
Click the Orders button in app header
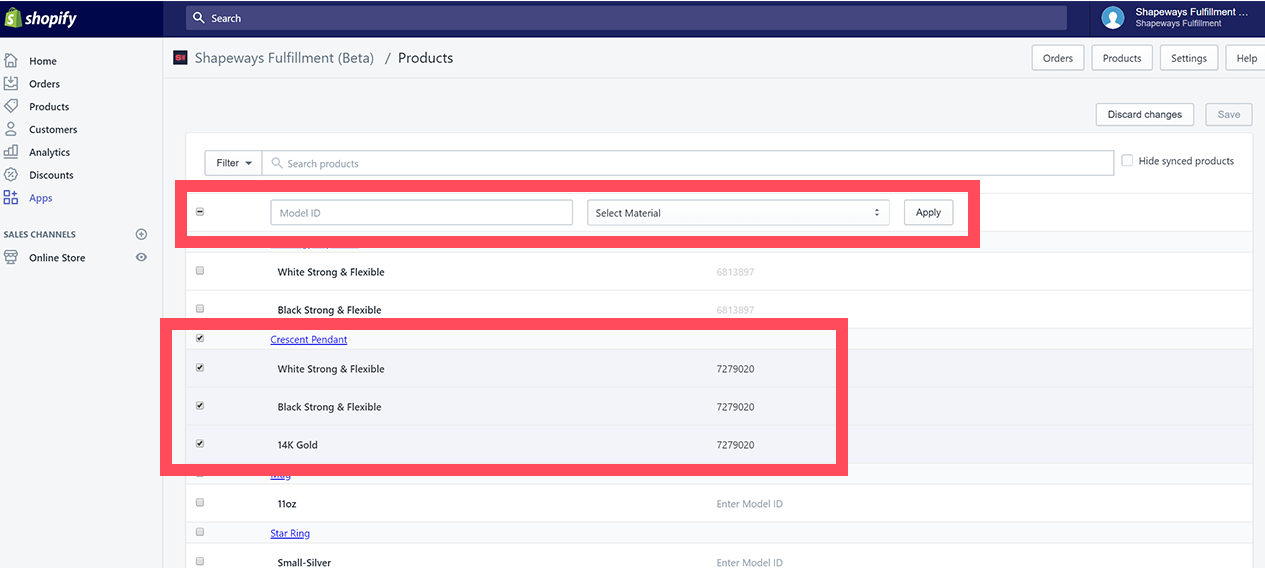[x=1058, y=58]
